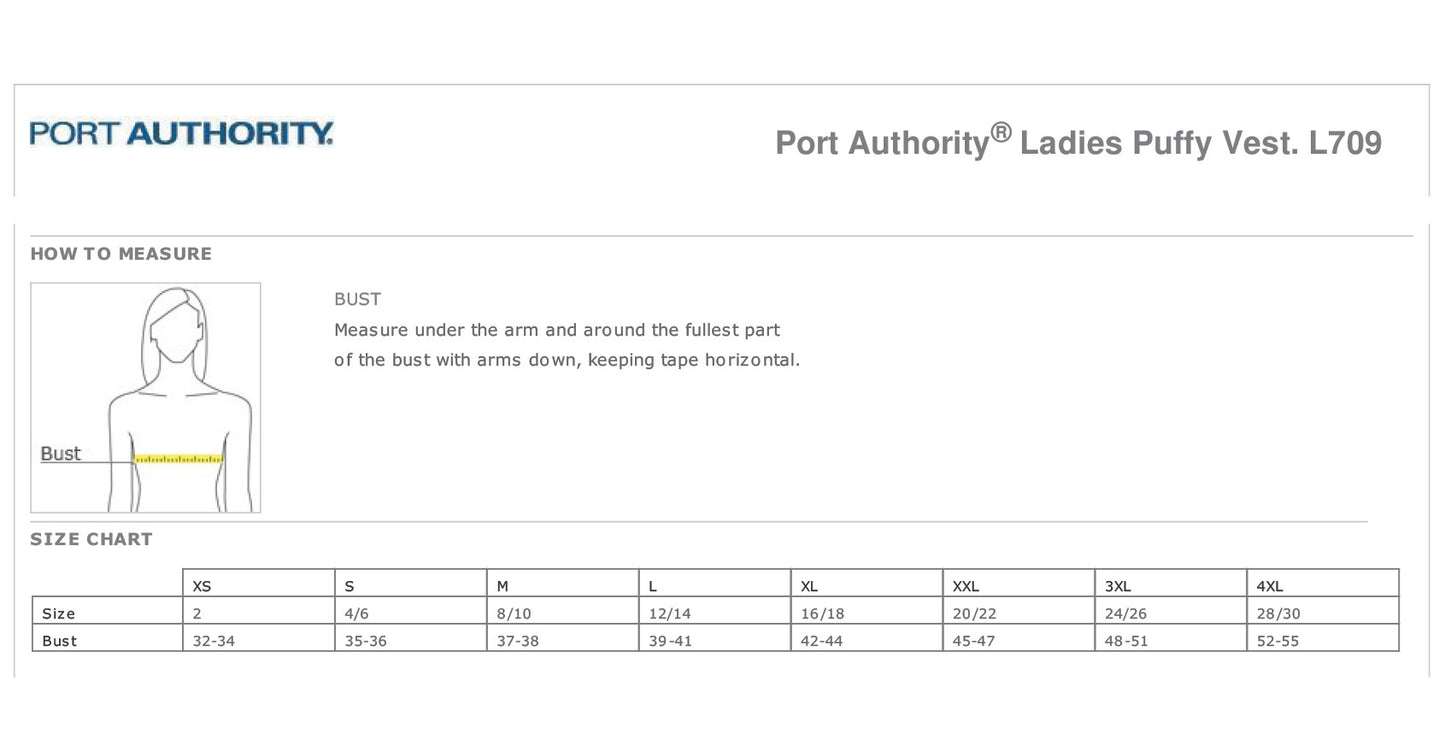Click the 52-55 bust cell
Image resolution: width=1445 pixels, height=751 pixels.
[x=1277, y=641]
